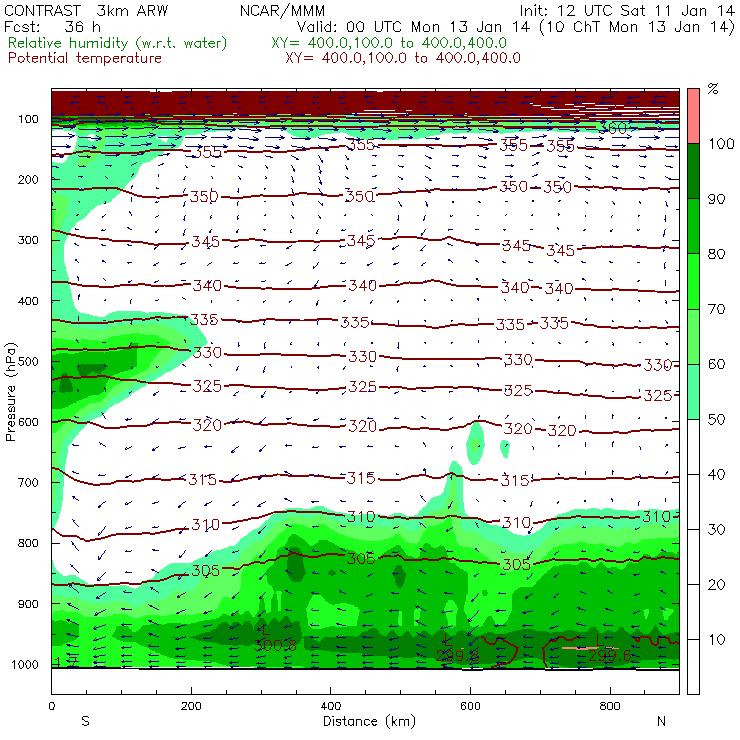Click the distance axis '0' tick label
The width and height of the screenshot is (740, 740).
51,706
